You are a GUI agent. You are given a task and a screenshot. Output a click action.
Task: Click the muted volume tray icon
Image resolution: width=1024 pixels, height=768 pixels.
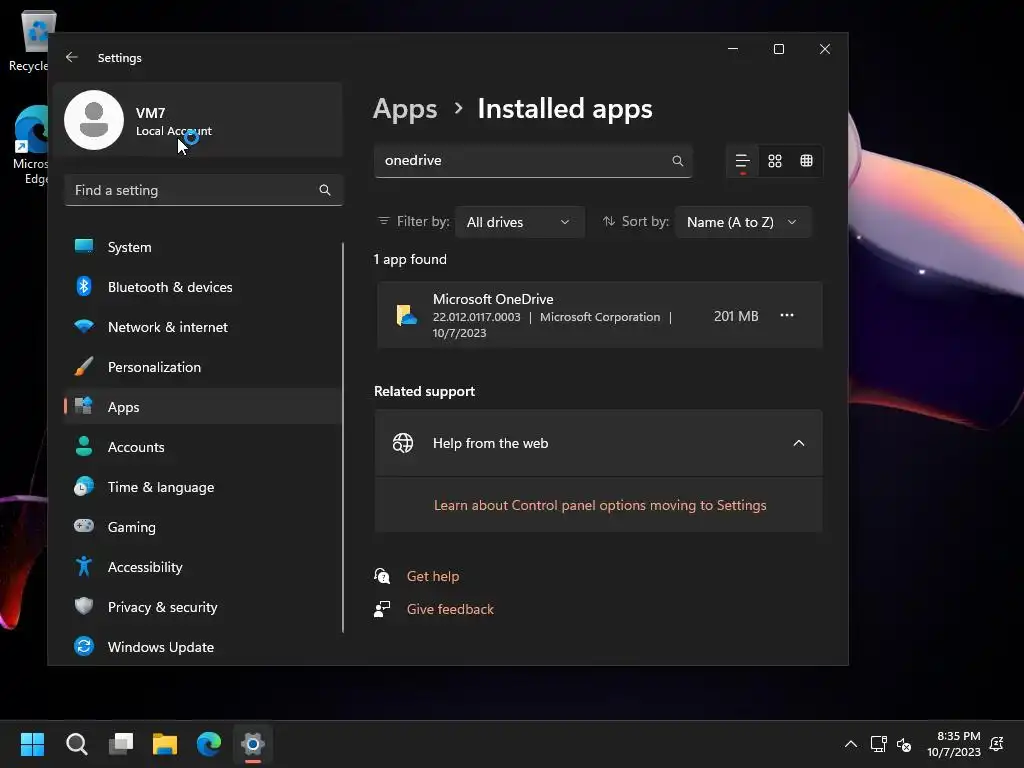coord(904,744)
